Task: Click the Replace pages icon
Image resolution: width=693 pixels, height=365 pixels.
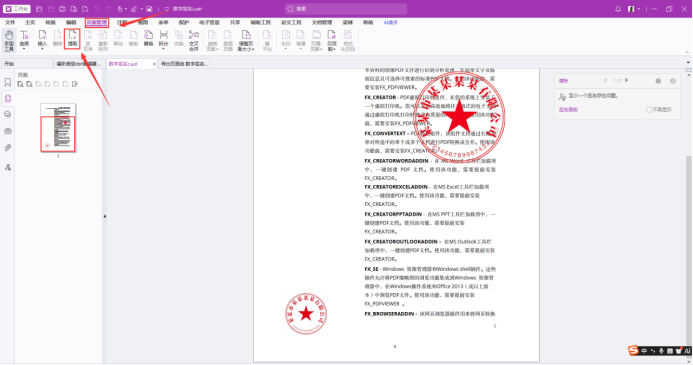Action: pos(148,38)
